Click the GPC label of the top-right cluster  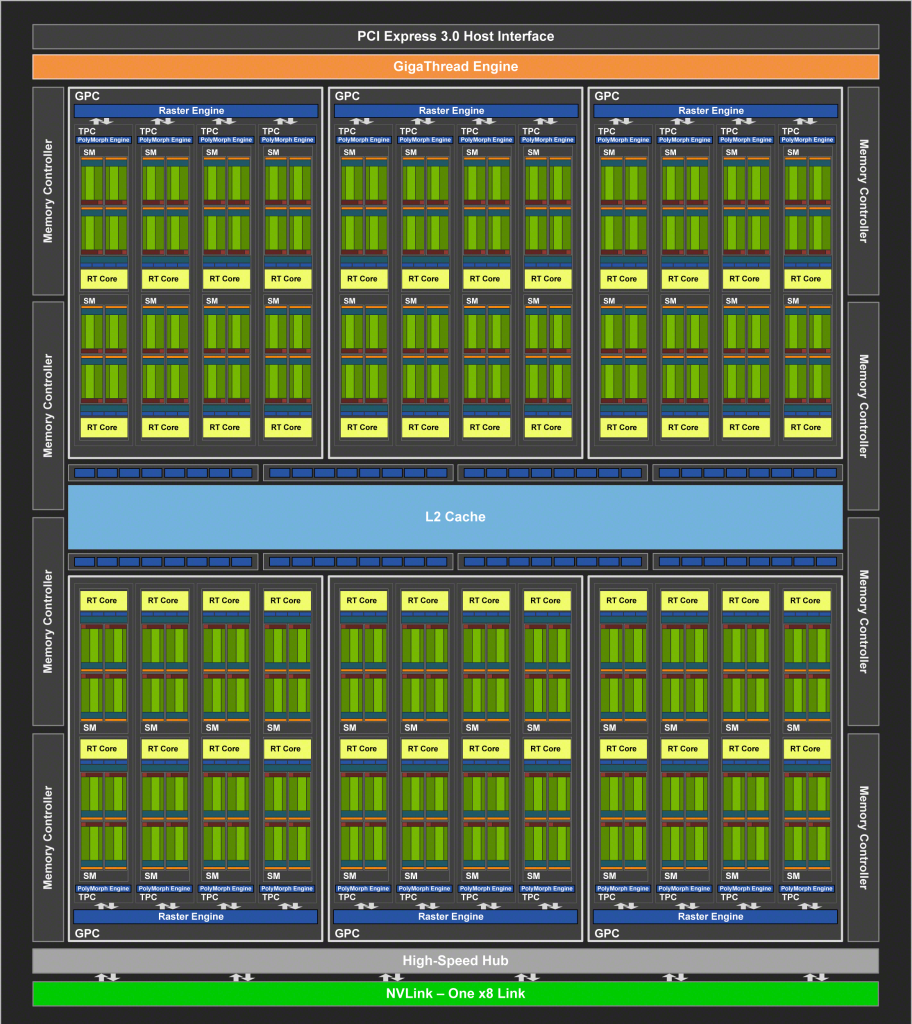coord(607,96)
